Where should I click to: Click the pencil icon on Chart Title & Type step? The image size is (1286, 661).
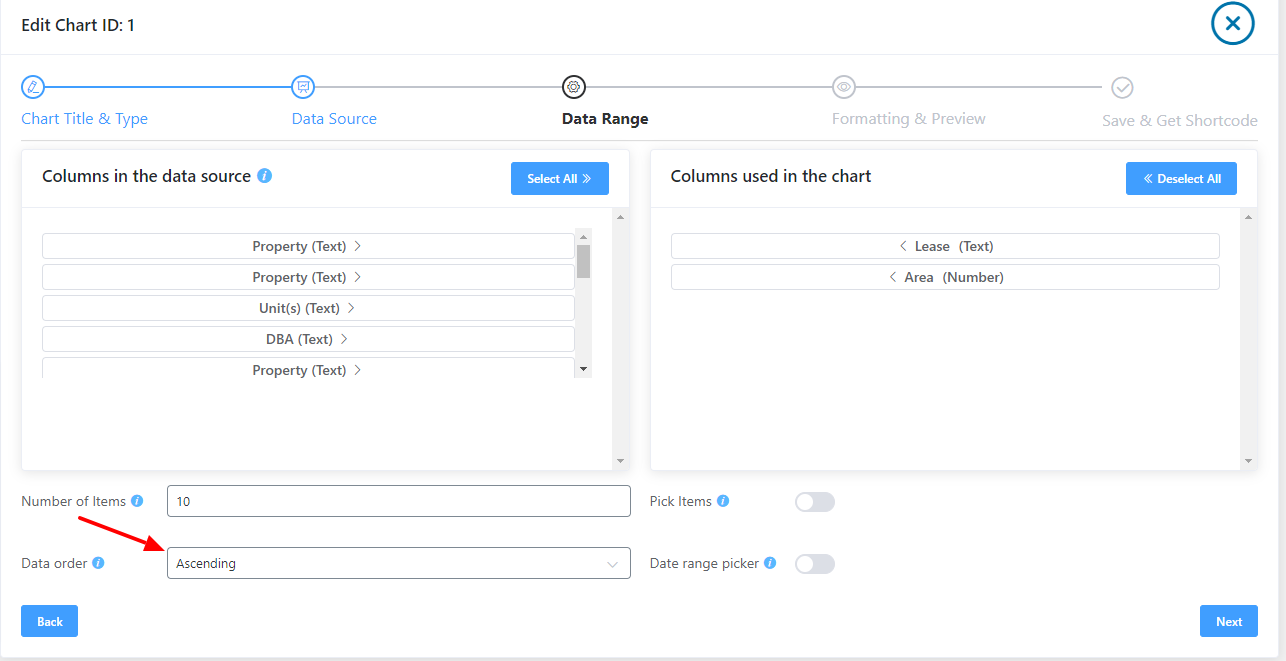click(x=32, y=87)
